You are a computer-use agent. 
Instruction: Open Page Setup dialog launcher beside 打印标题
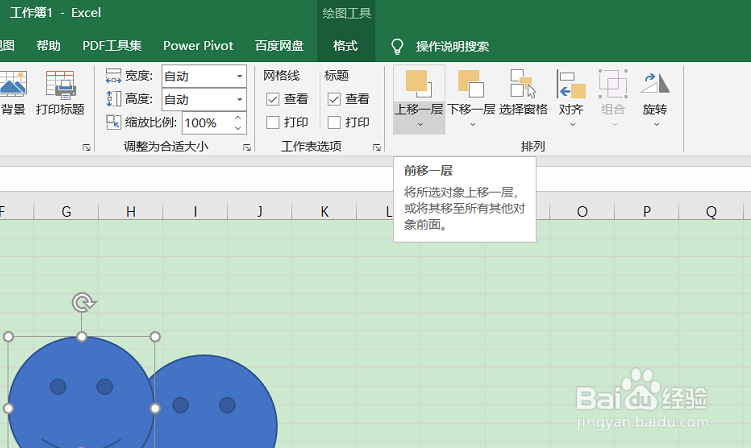coord(86,148)
